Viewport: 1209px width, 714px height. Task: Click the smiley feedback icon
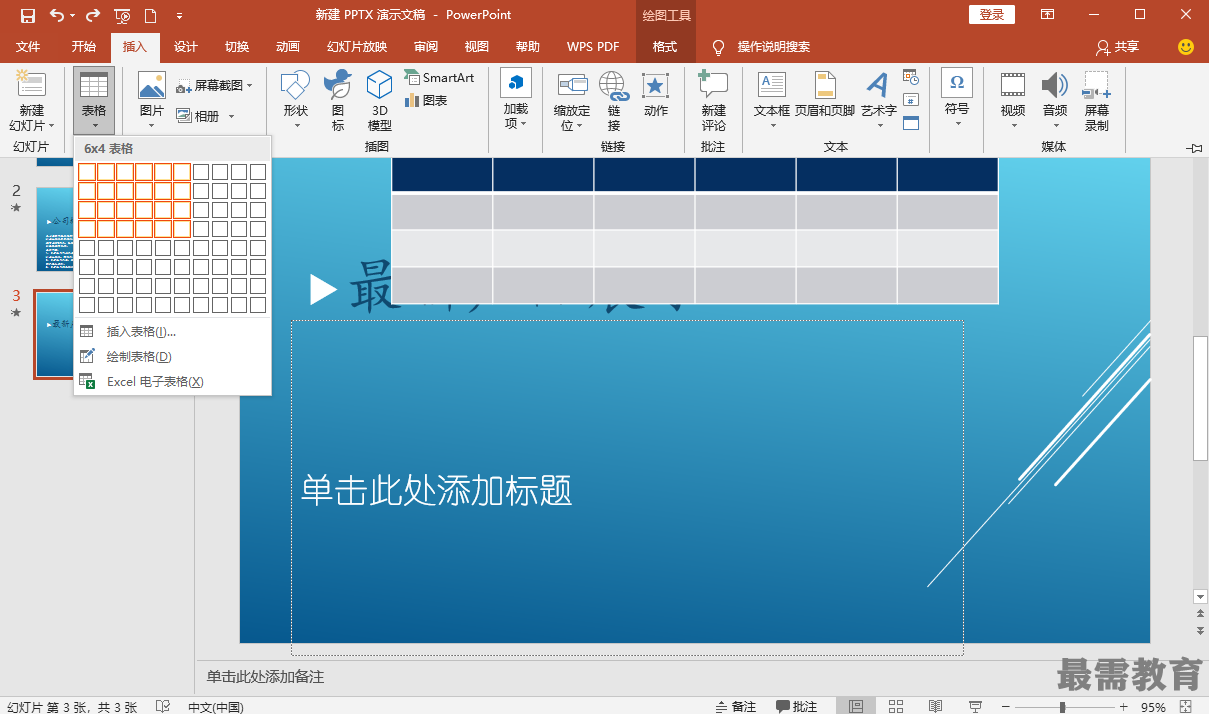[x=1186, y=47]
